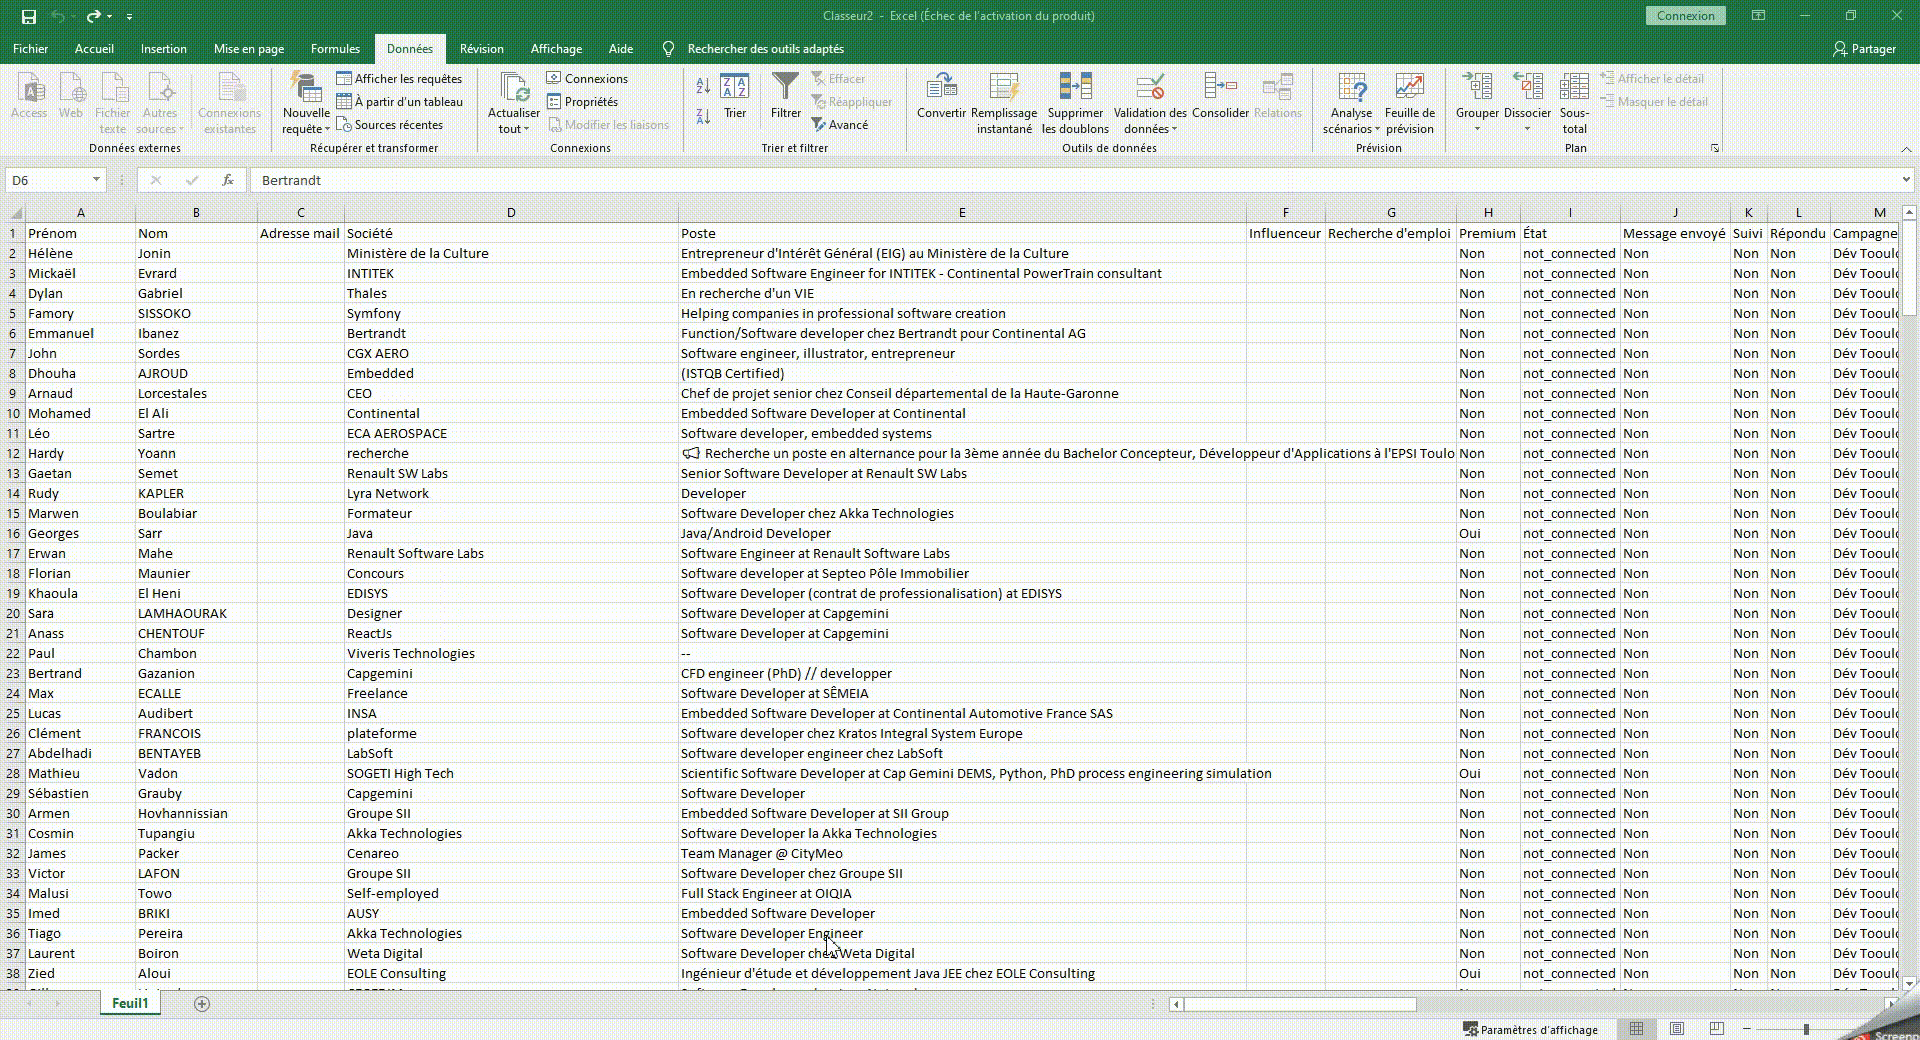
Task: Run Remplissage instantané
Action: coord(1004,102)
